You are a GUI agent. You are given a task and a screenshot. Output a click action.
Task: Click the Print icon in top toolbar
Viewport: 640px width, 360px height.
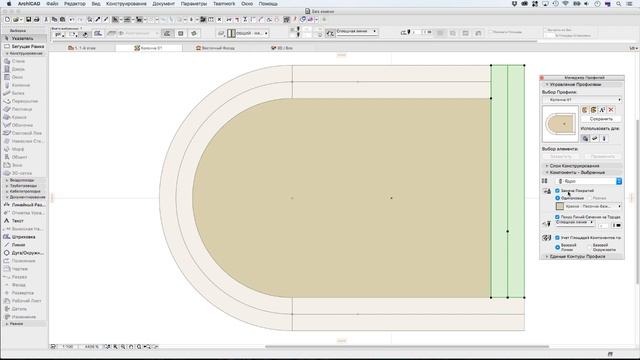pos(36,20)
